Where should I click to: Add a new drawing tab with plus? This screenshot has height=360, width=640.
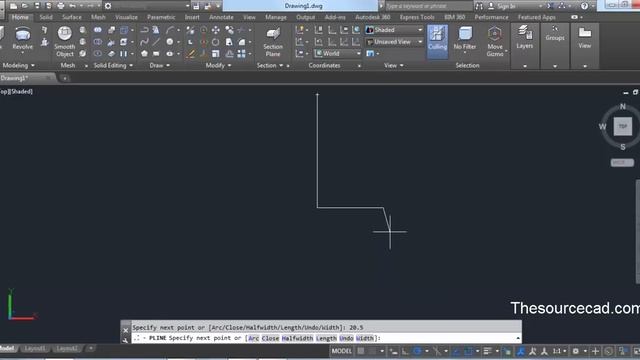(64, 78)
